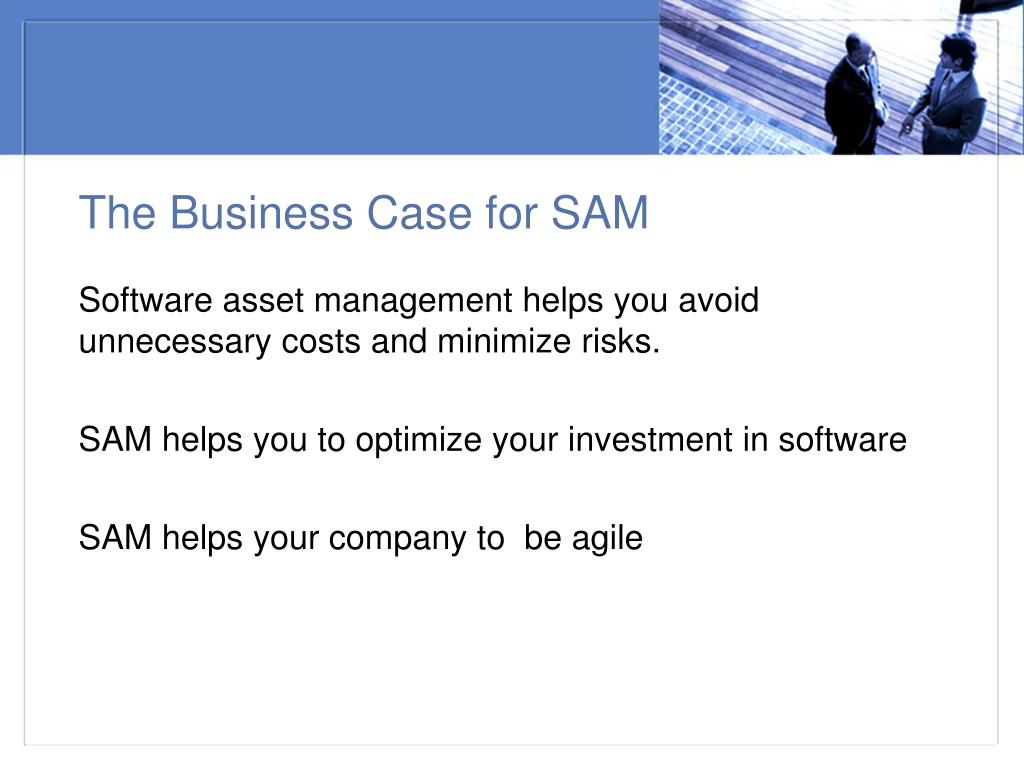
Task: Click the photo of two businessmen
Action: [841, 77]
